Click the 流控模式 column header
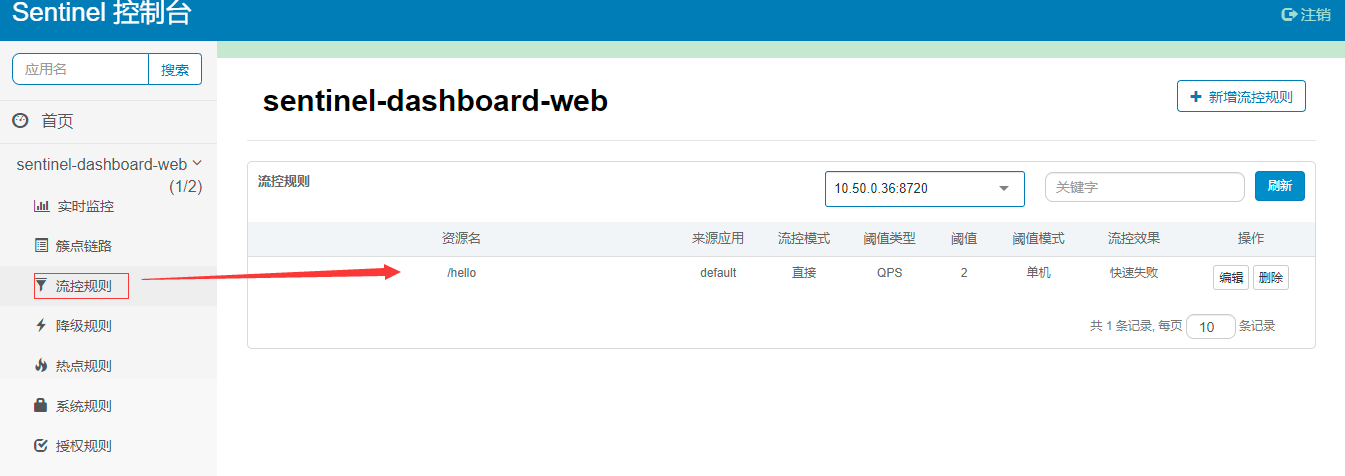This screenshot has width=1345, height=476. 804,238
